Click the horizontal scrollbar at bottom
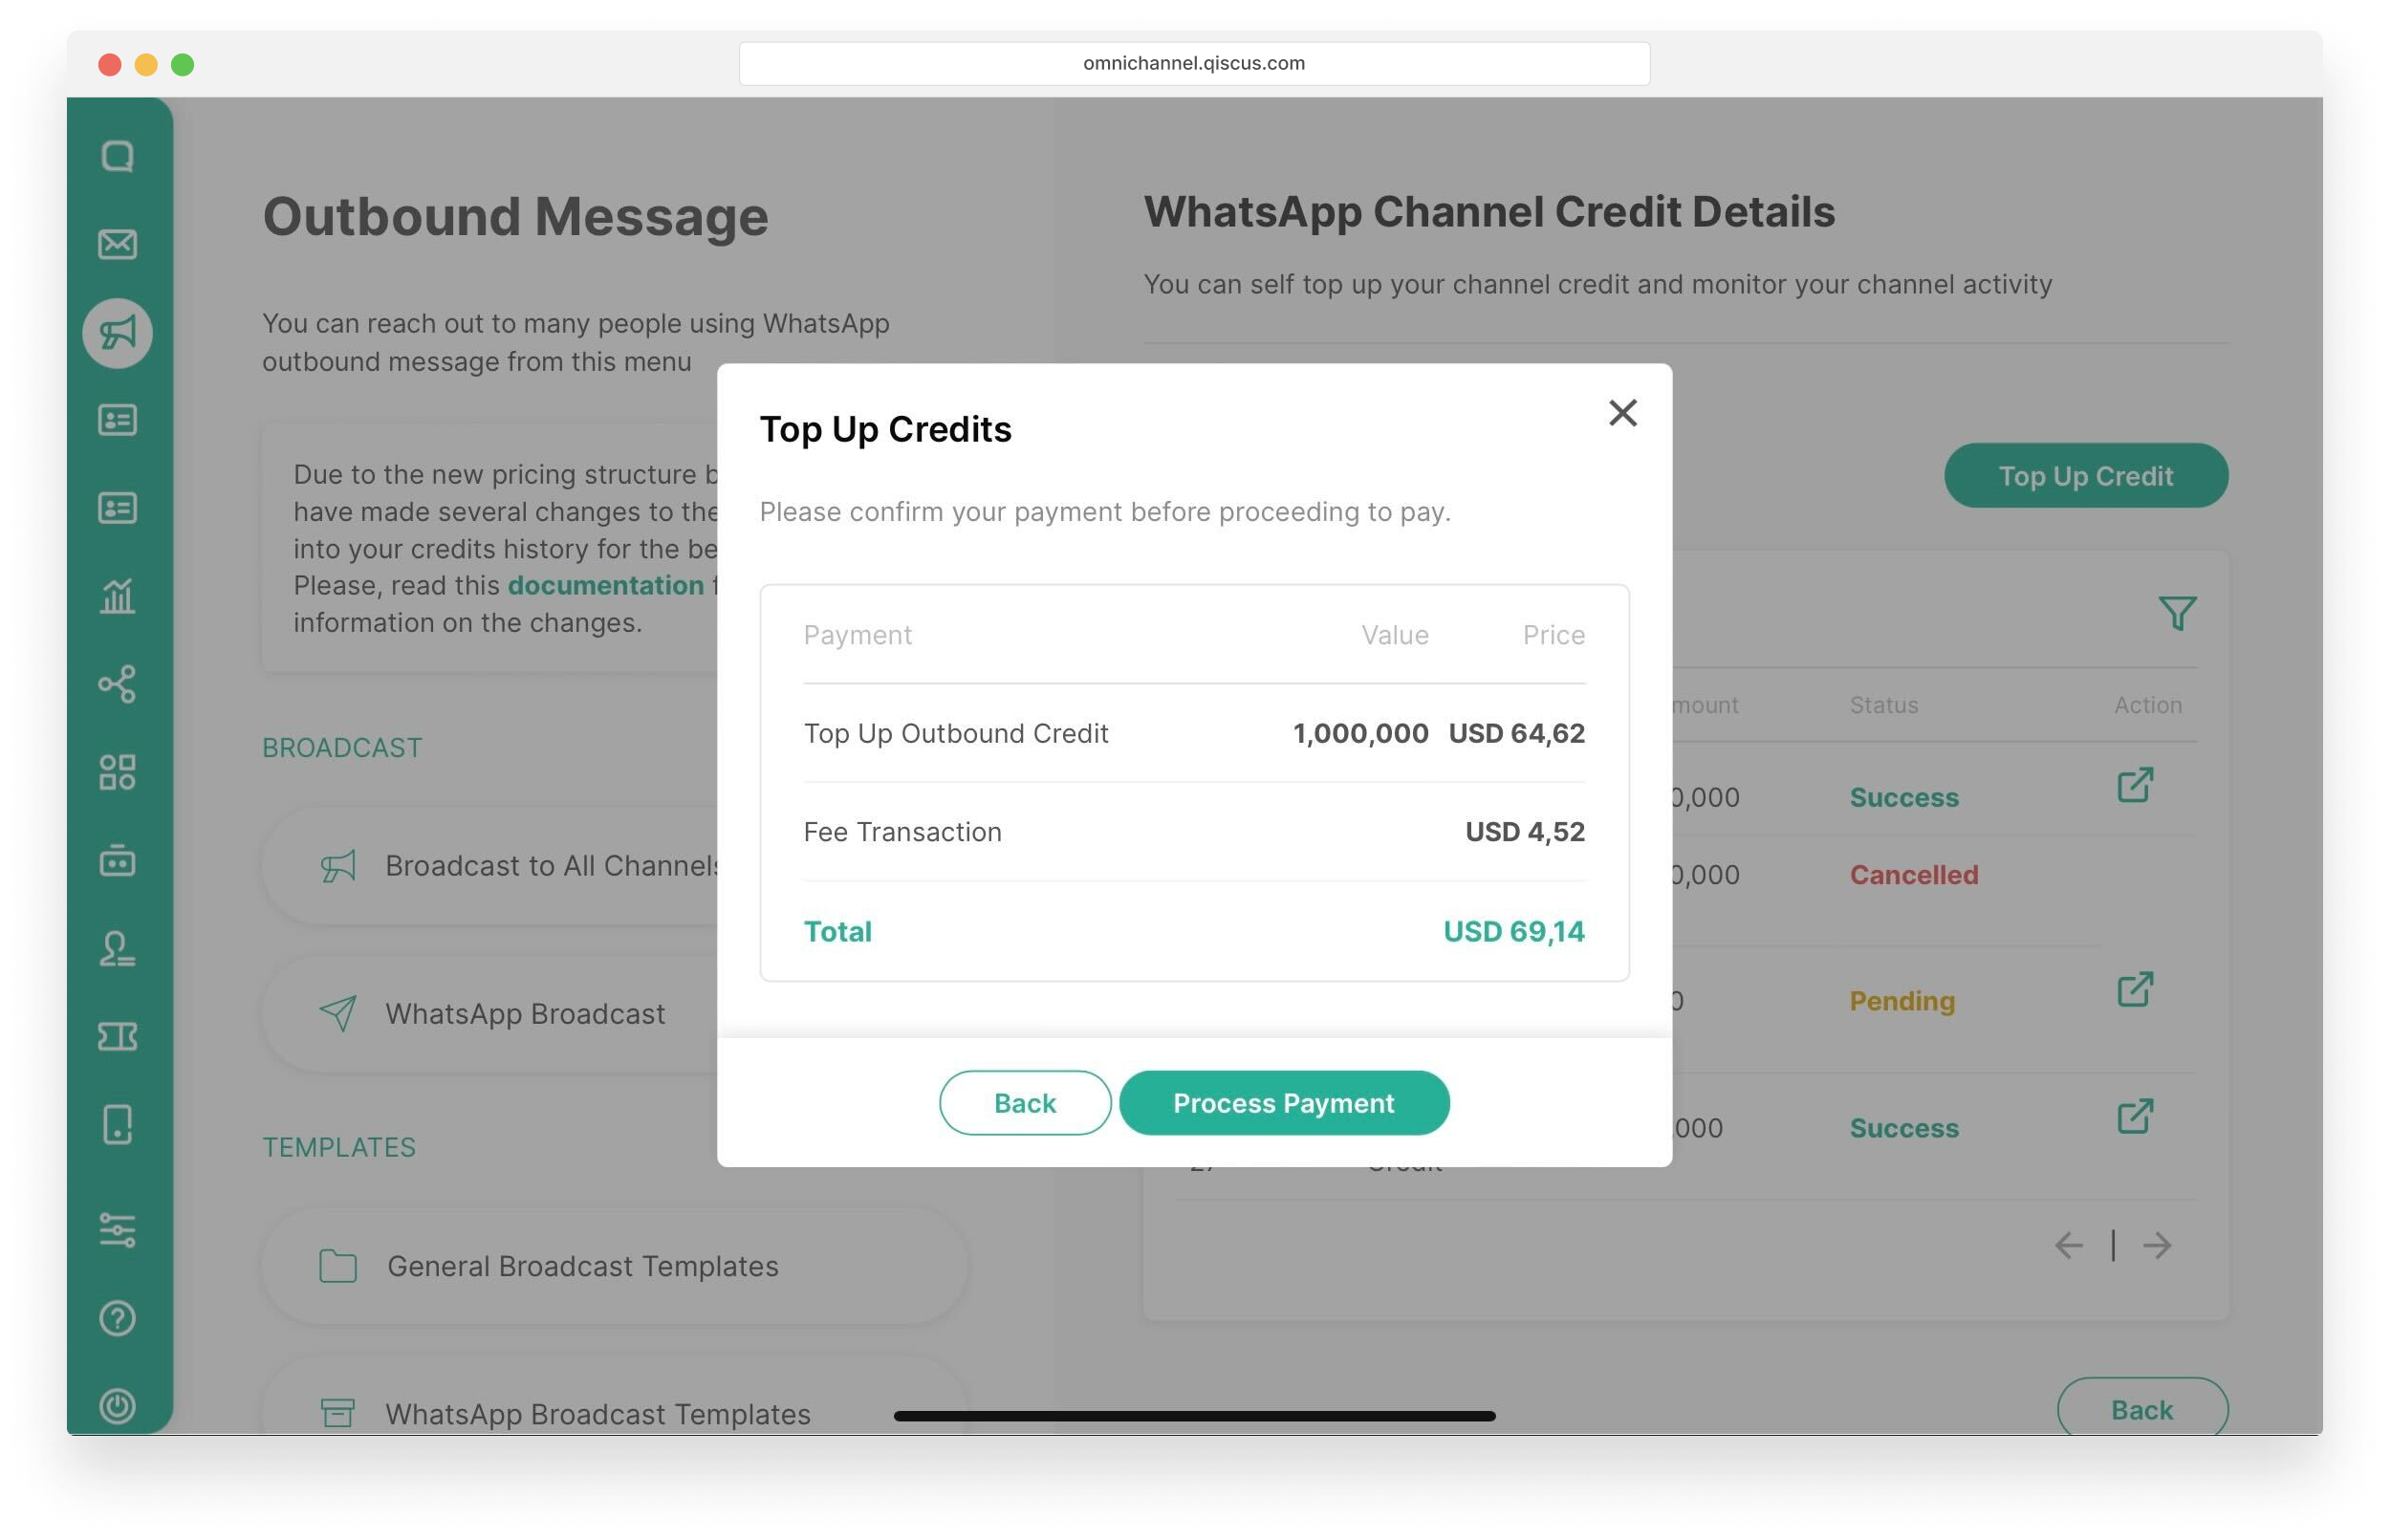The width and height of the screenshot is (2390, 1540). 1194,1416
